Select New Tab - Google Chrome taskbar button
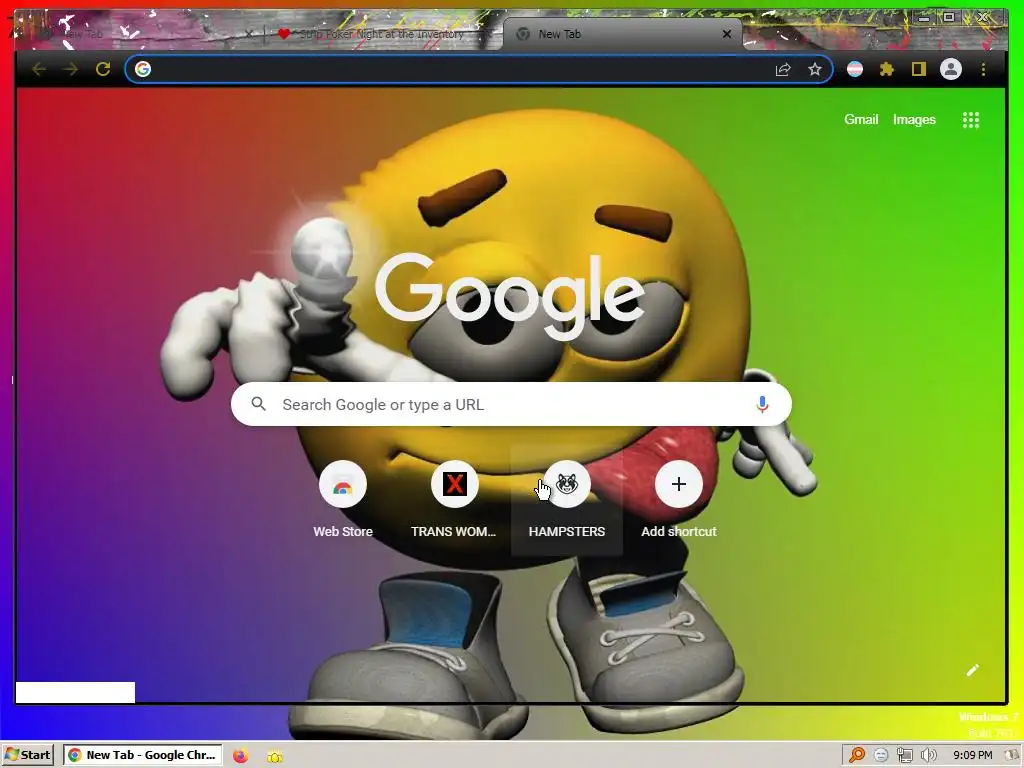 click(x=142, y=755)
